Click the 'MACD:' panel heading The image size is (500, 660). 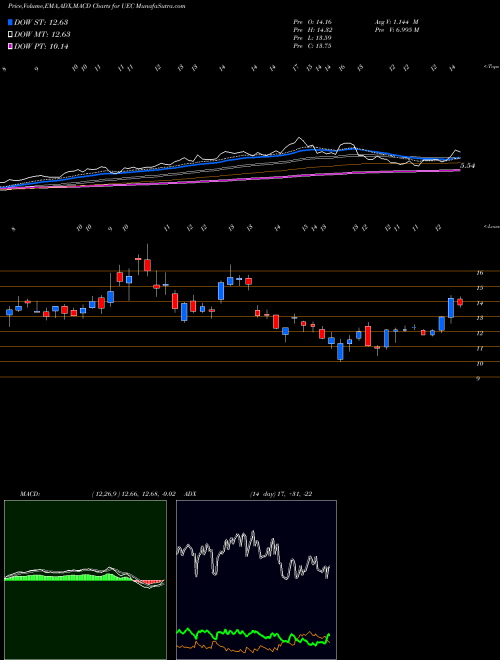point(30,494)
